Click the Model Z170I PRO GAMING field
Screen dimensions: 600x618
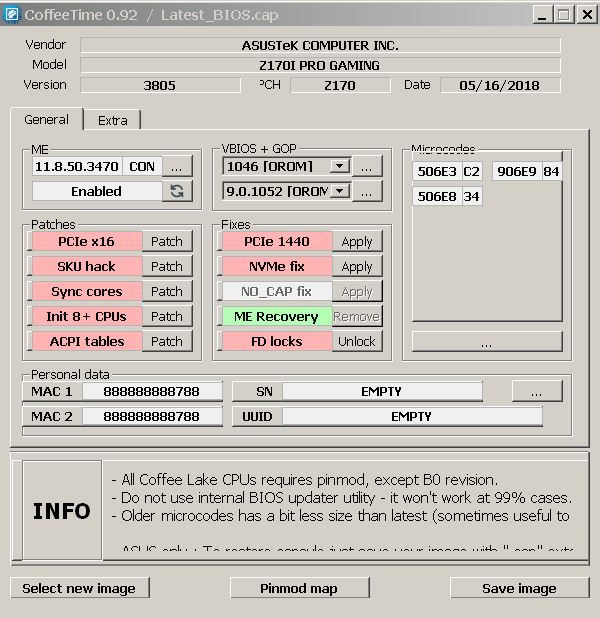tap(320, 65)
